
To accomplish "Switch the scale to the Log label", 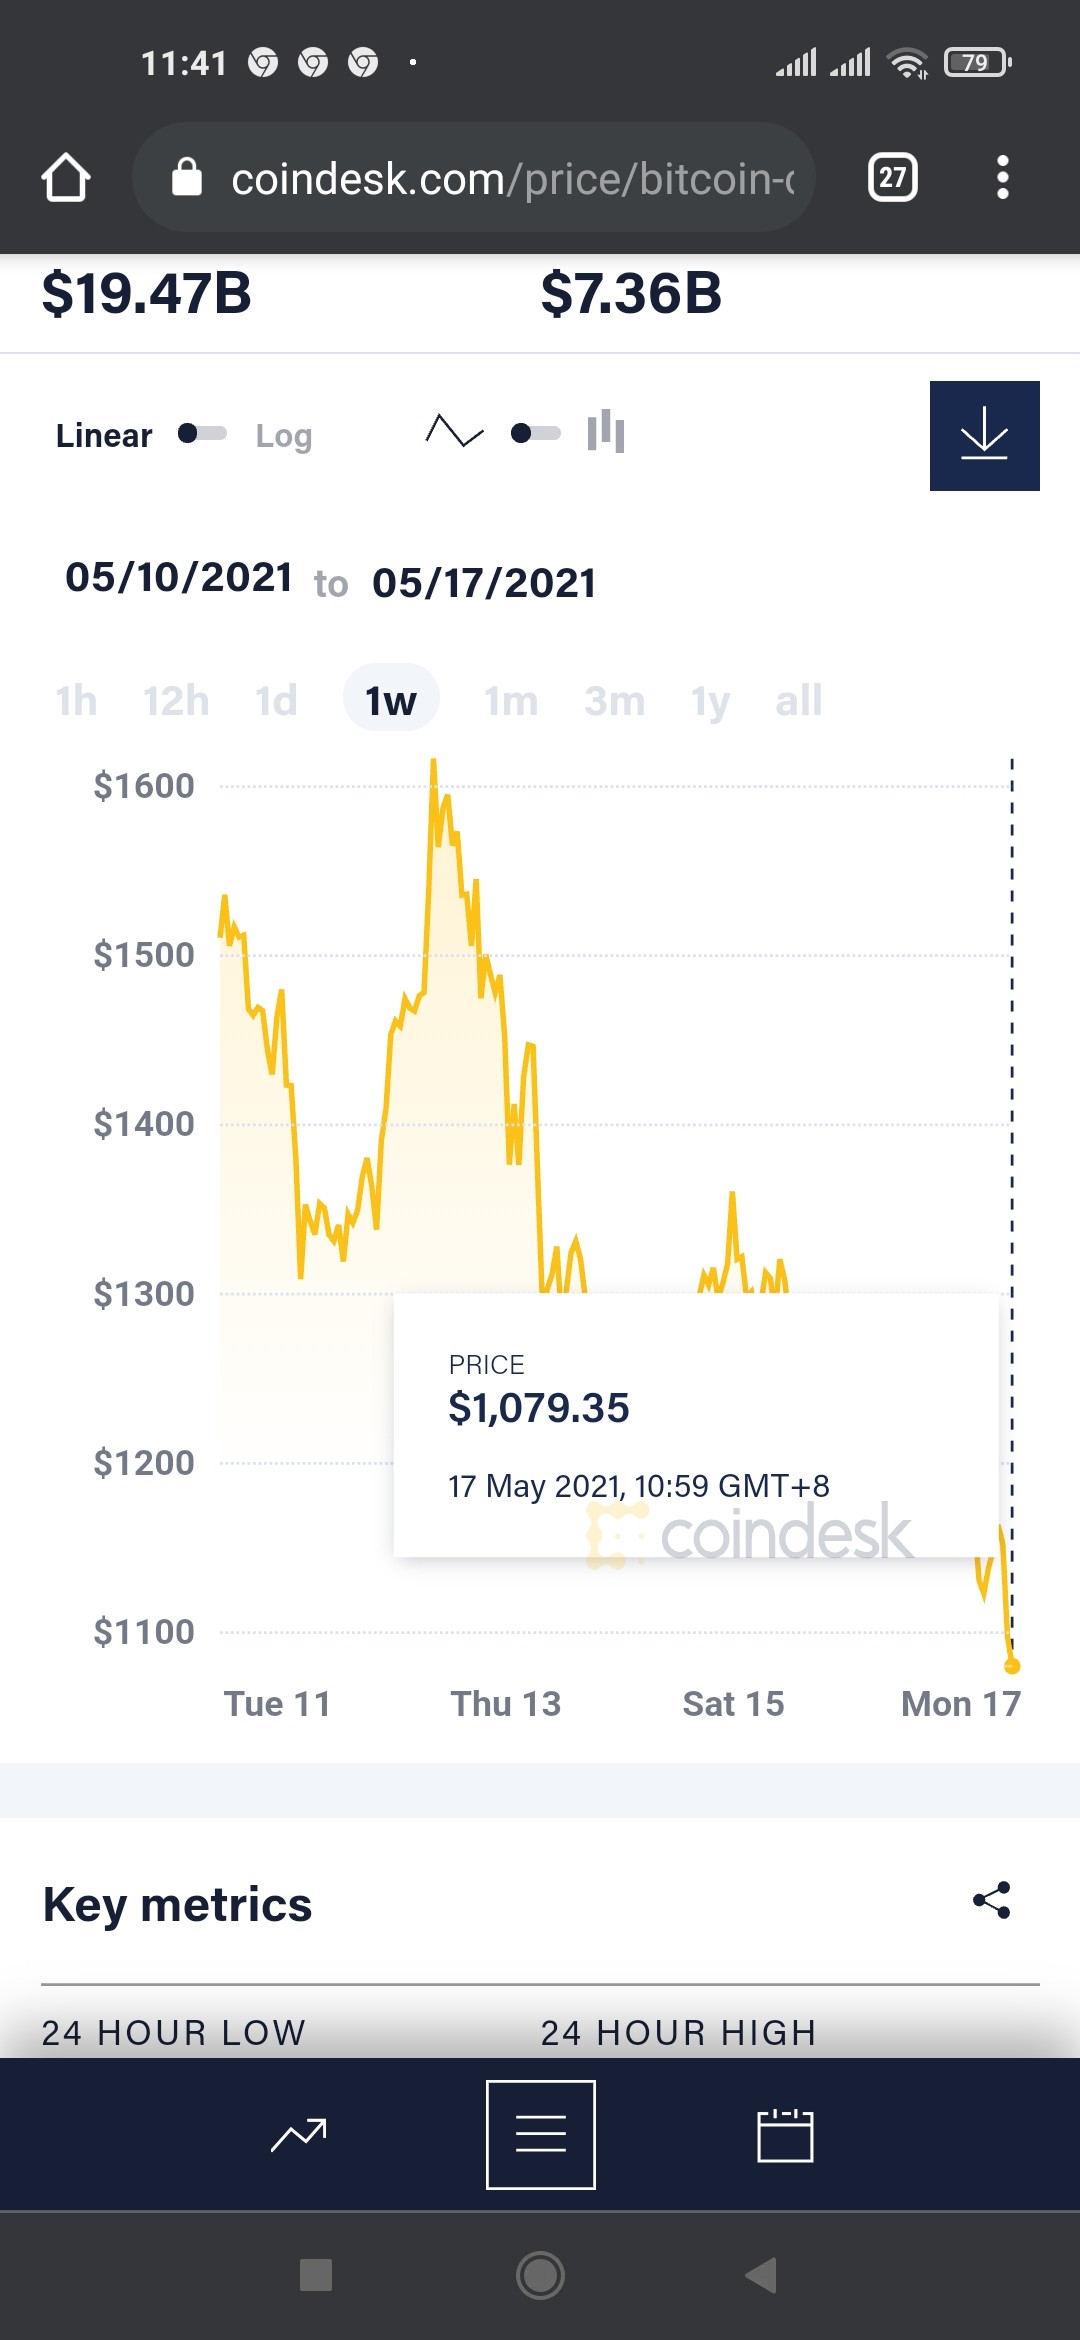I will click(284, 436).
